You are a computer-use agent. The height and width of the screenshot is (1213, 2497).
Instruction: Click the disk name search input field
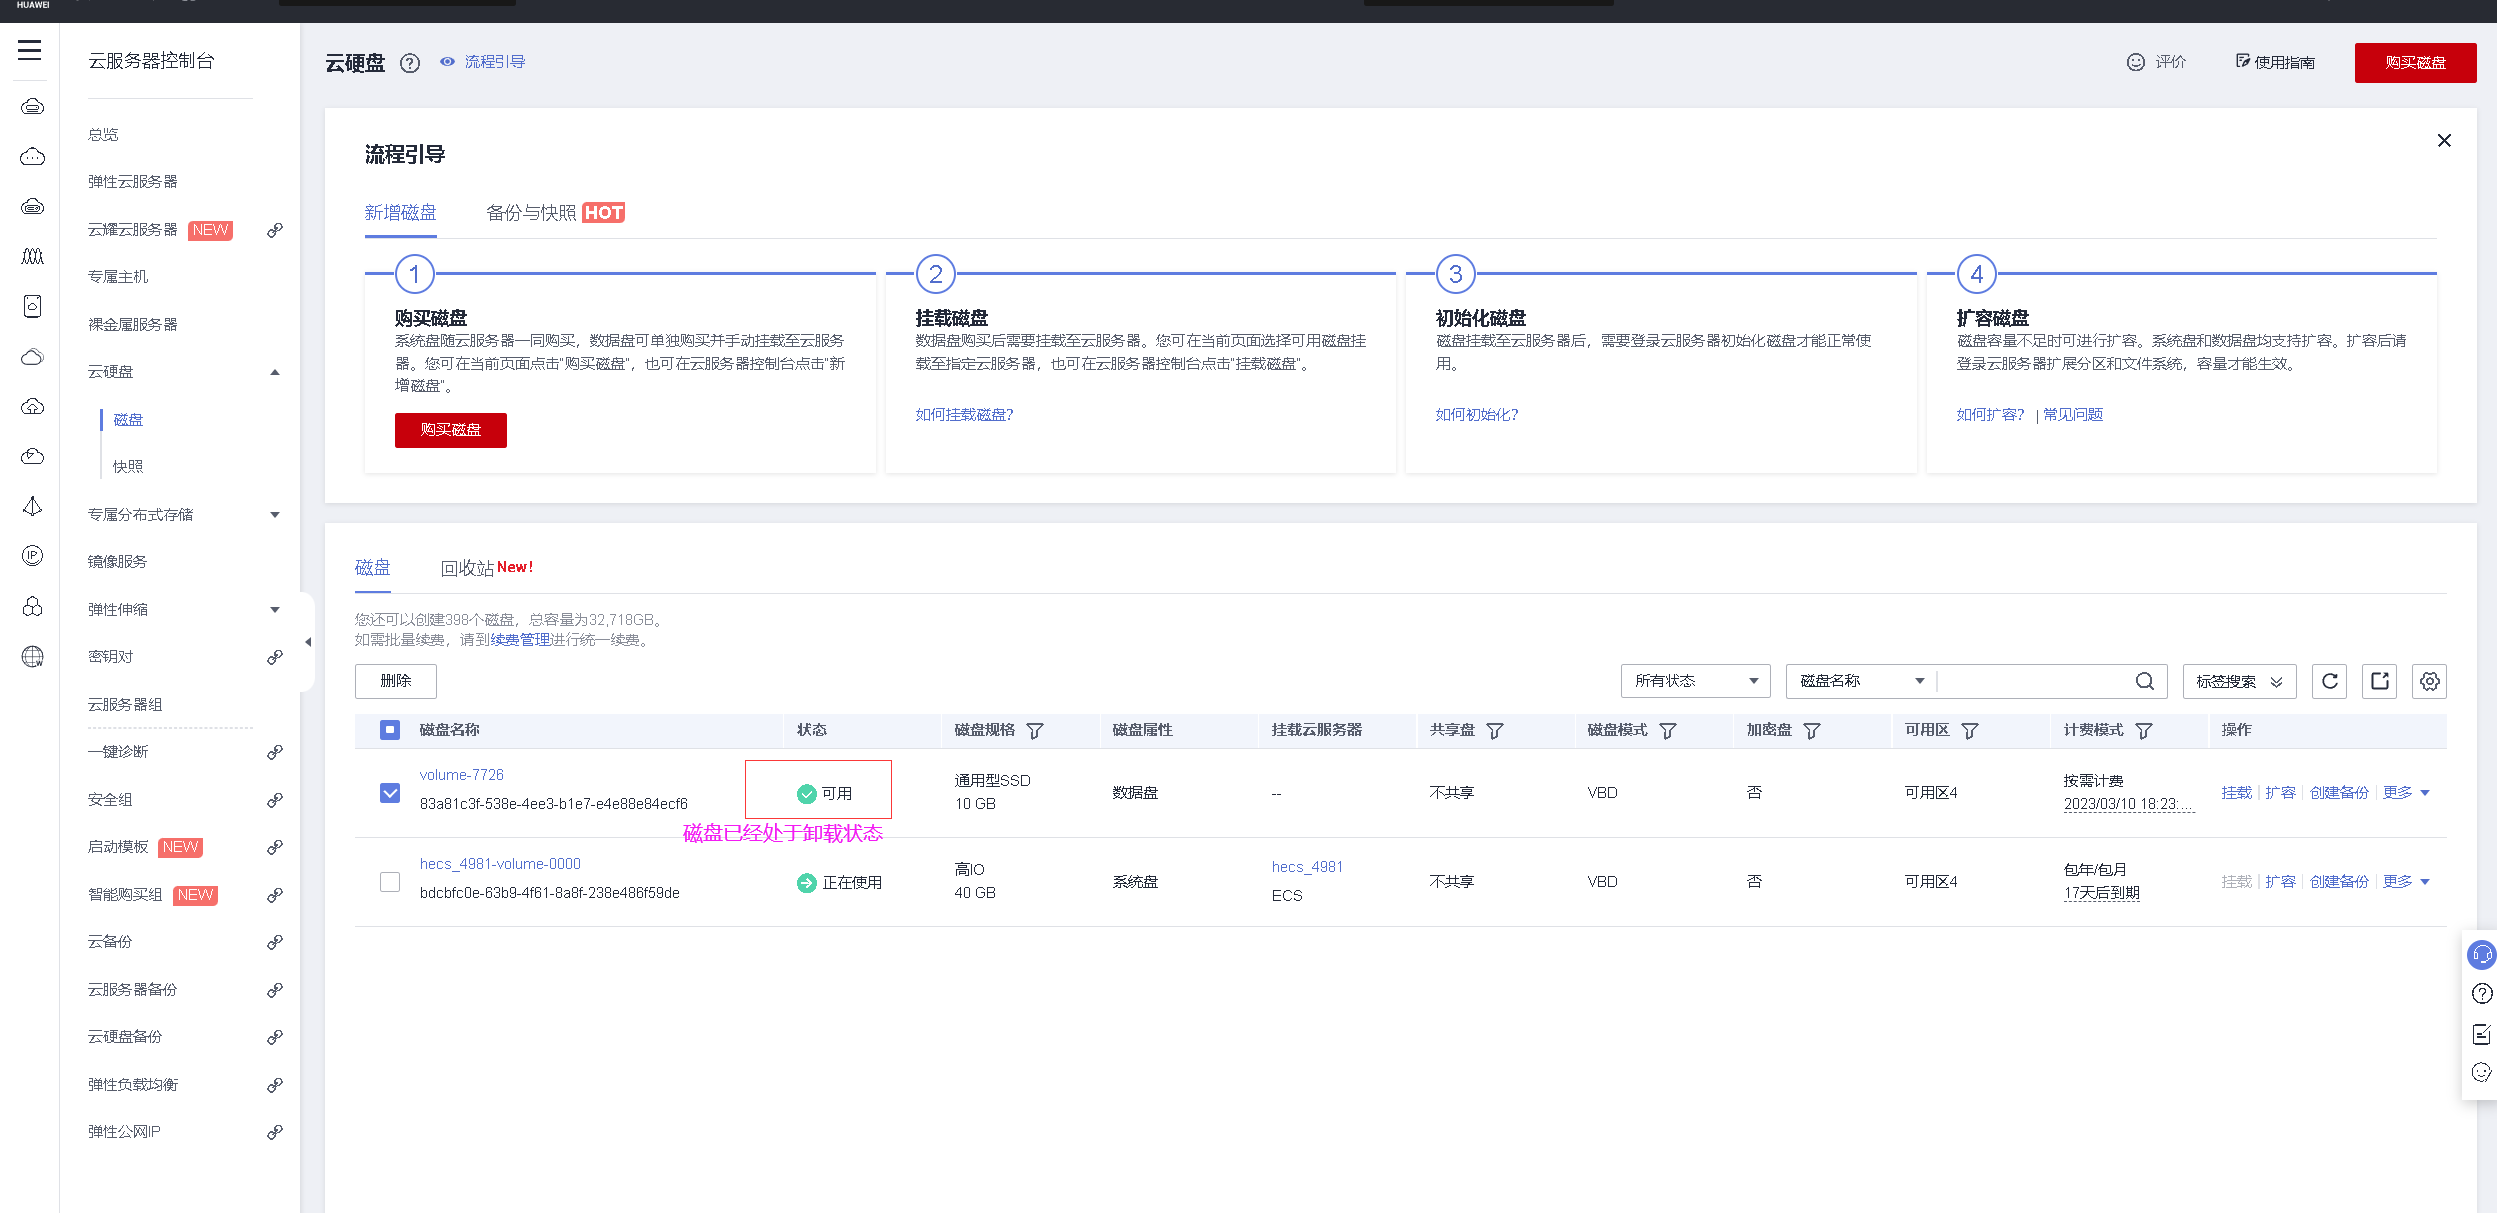click(2035, 681)
